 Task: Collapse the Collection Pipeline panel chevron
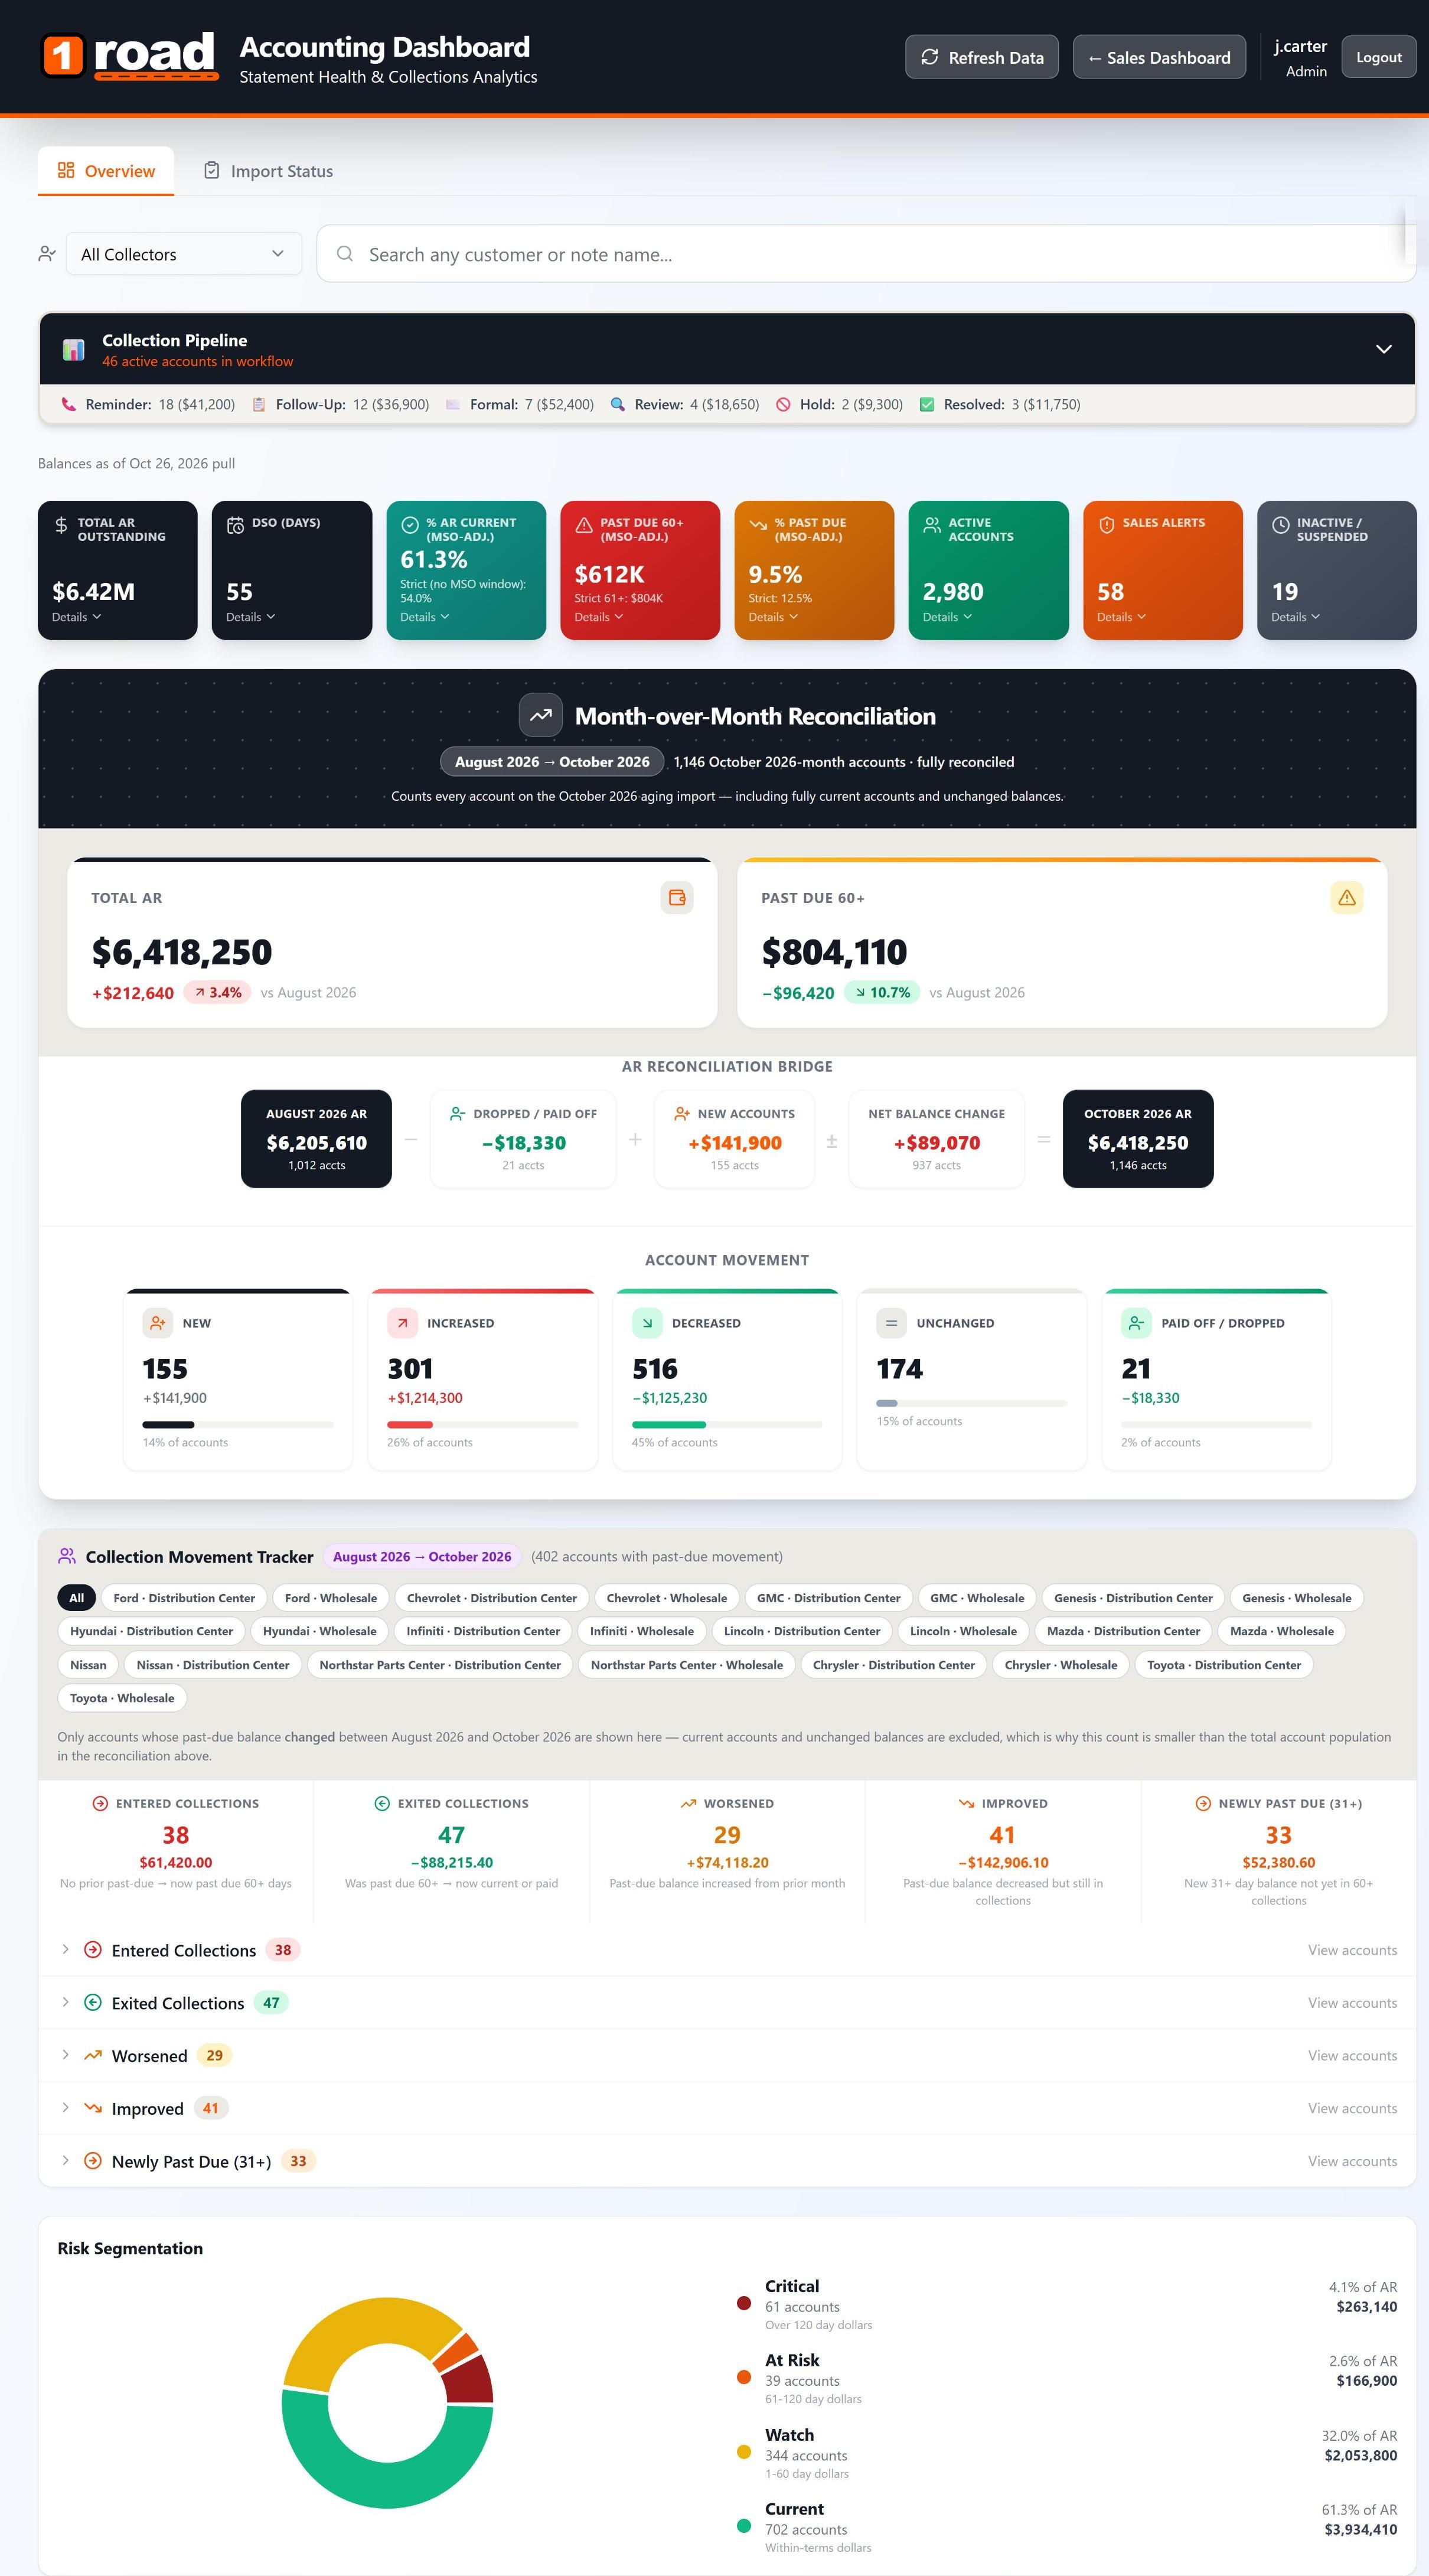click(x=1384, y=349)
